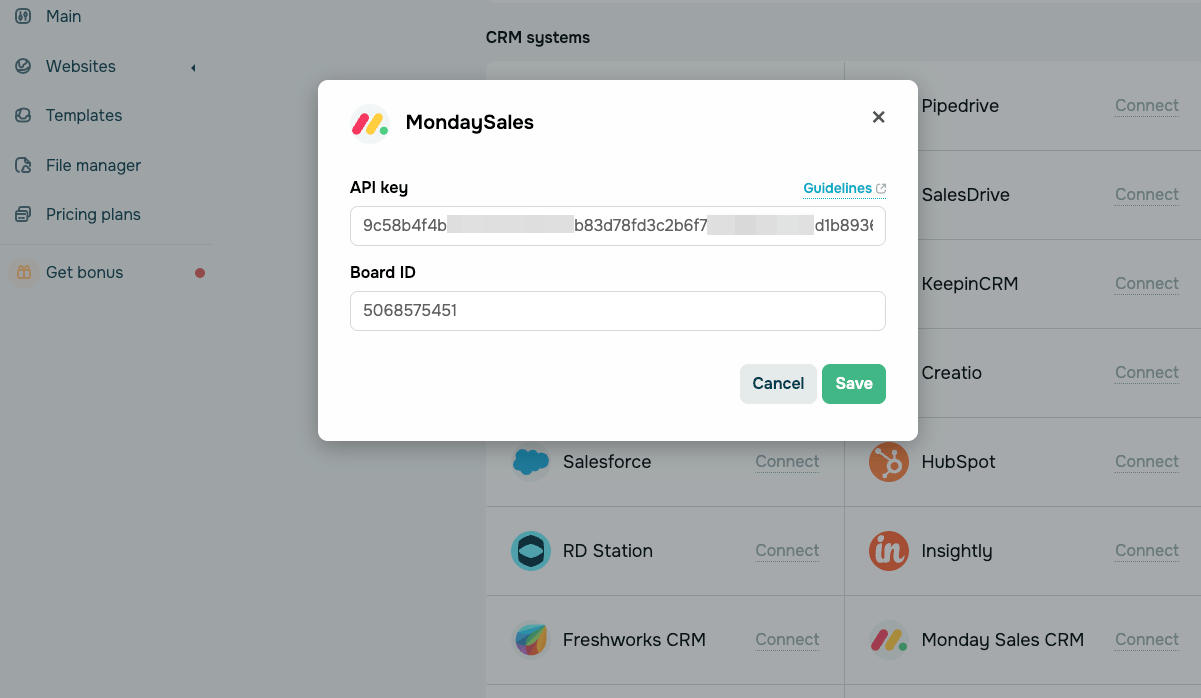
Task: Click the RD Station logo icon
Action: pos(531,551)
